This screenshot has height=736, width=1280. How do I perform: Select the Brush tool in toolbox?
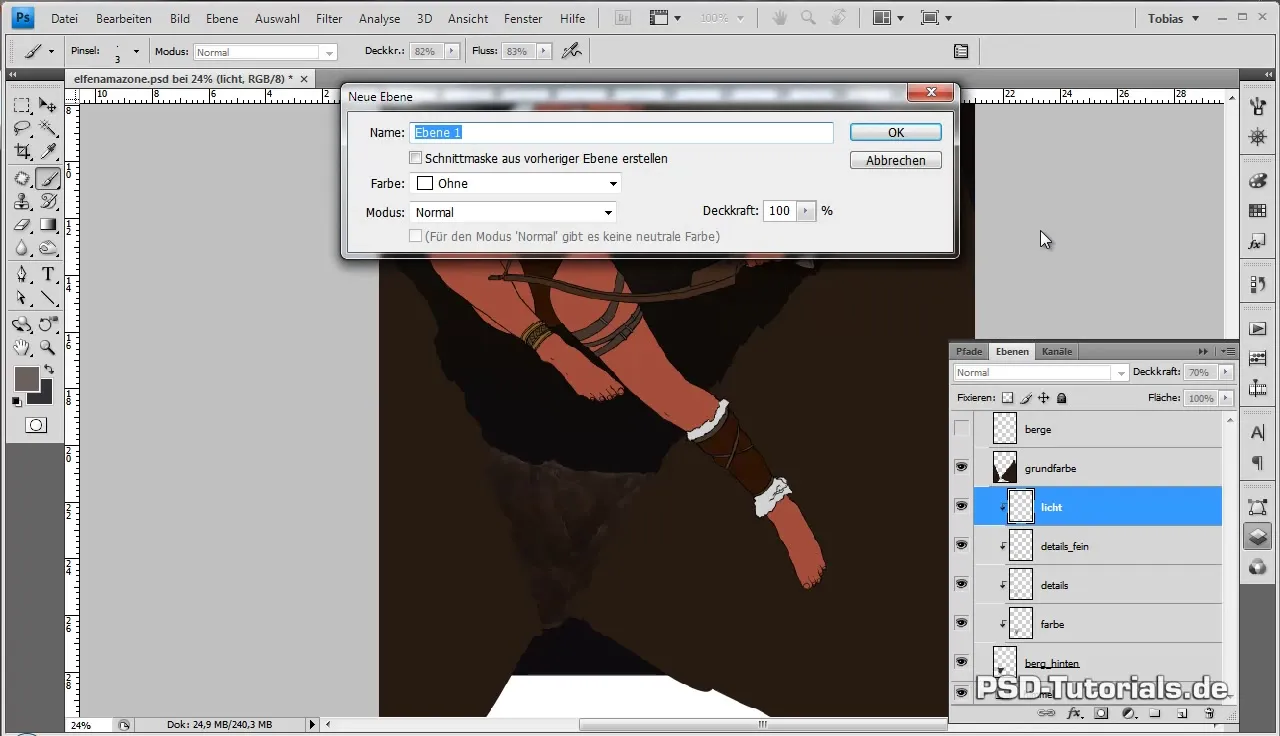(x=47, y=178)
